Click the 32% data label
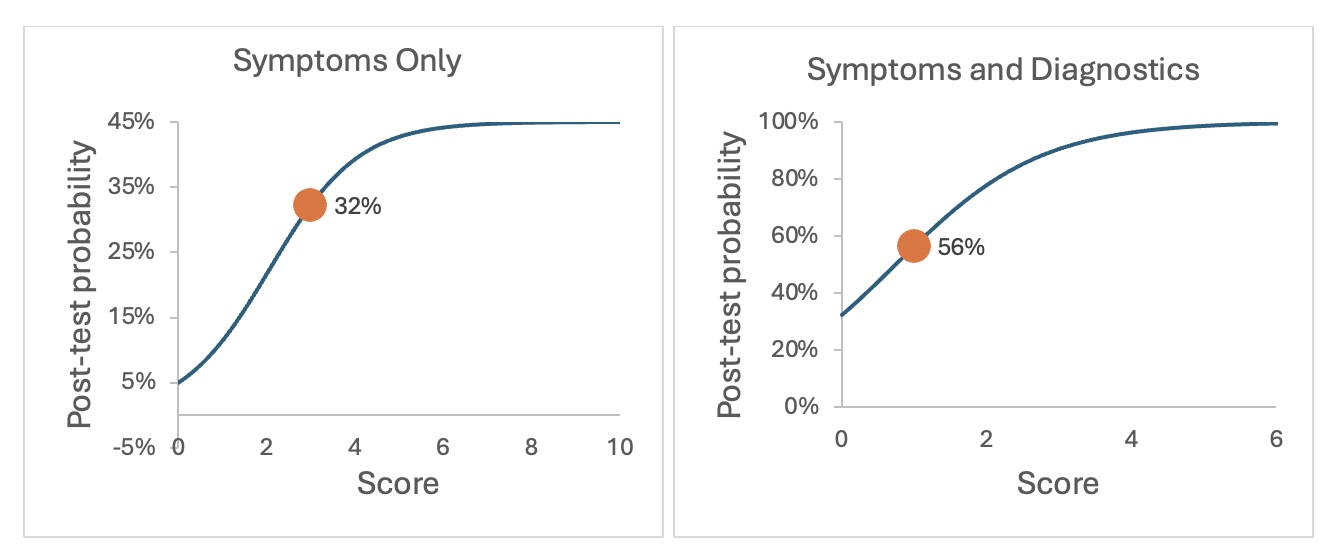The width and height of the screenshot is (1344, 557). pyautogui.click(x=359, y=207)
